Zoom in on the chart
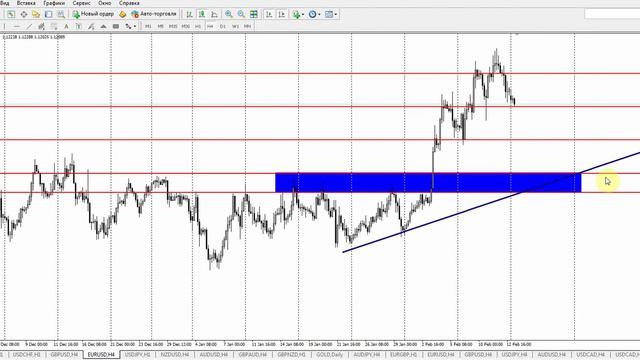The height and width of the screenshot is (360, 640). (229, 14)
